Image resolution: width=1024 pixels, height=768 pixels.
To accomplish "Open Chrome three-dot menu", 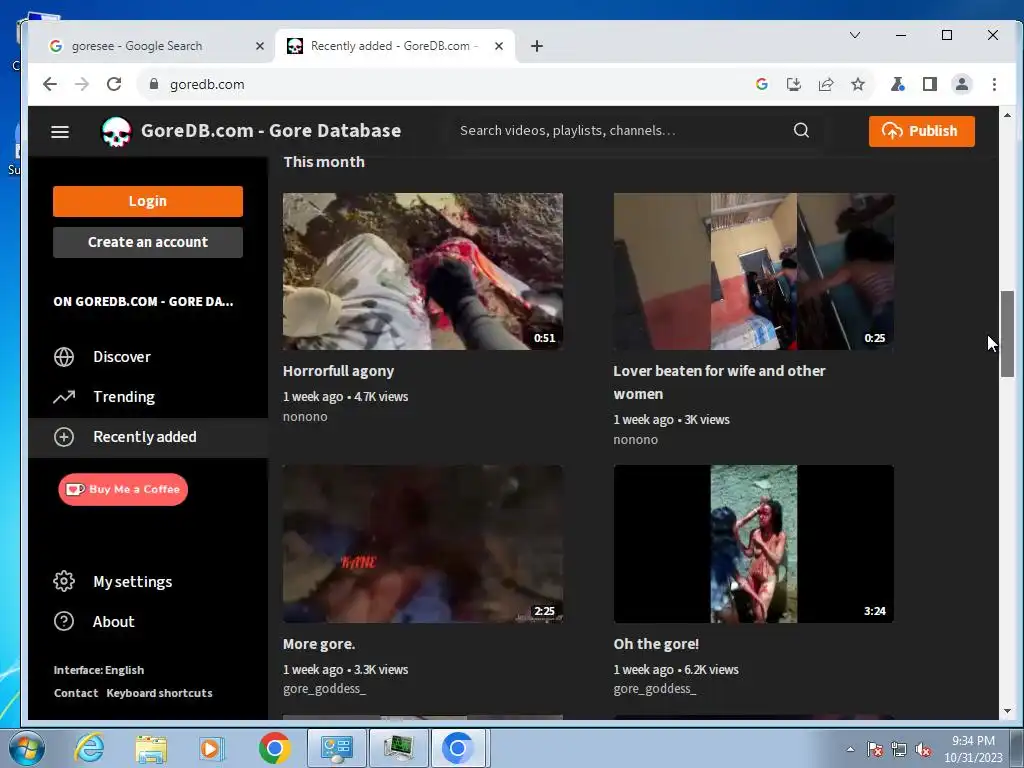I will coord(994,84).
